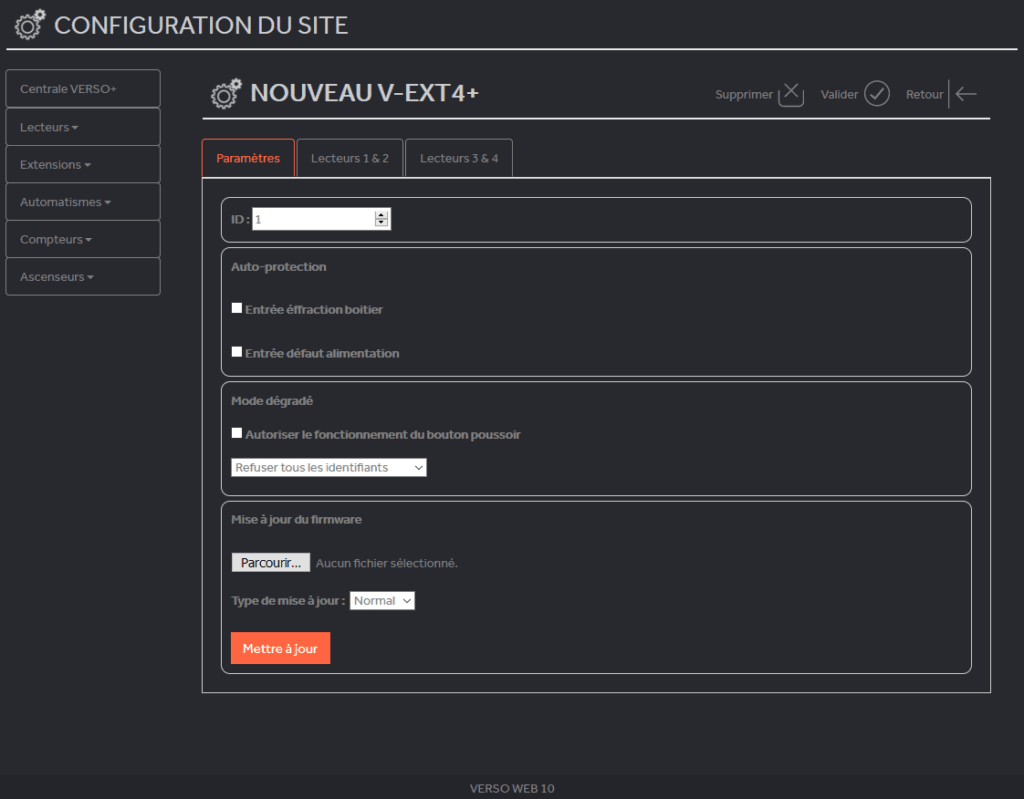Expand the Automatismes sidebar menu

click(x=83, y=202)
